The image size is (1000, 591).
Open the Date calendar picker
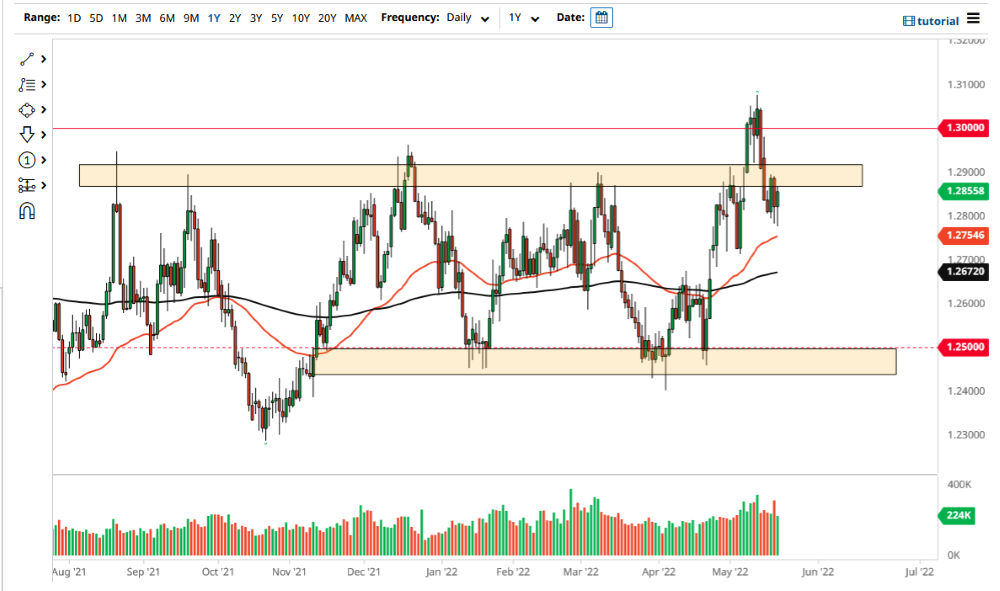tap(601, 18)
